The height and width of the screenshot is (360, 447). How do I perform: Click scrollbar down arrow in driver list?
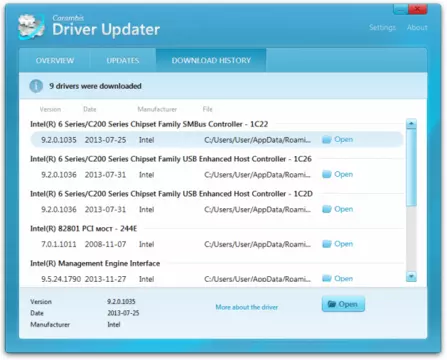pyautogui.click(x=411, y=276)
